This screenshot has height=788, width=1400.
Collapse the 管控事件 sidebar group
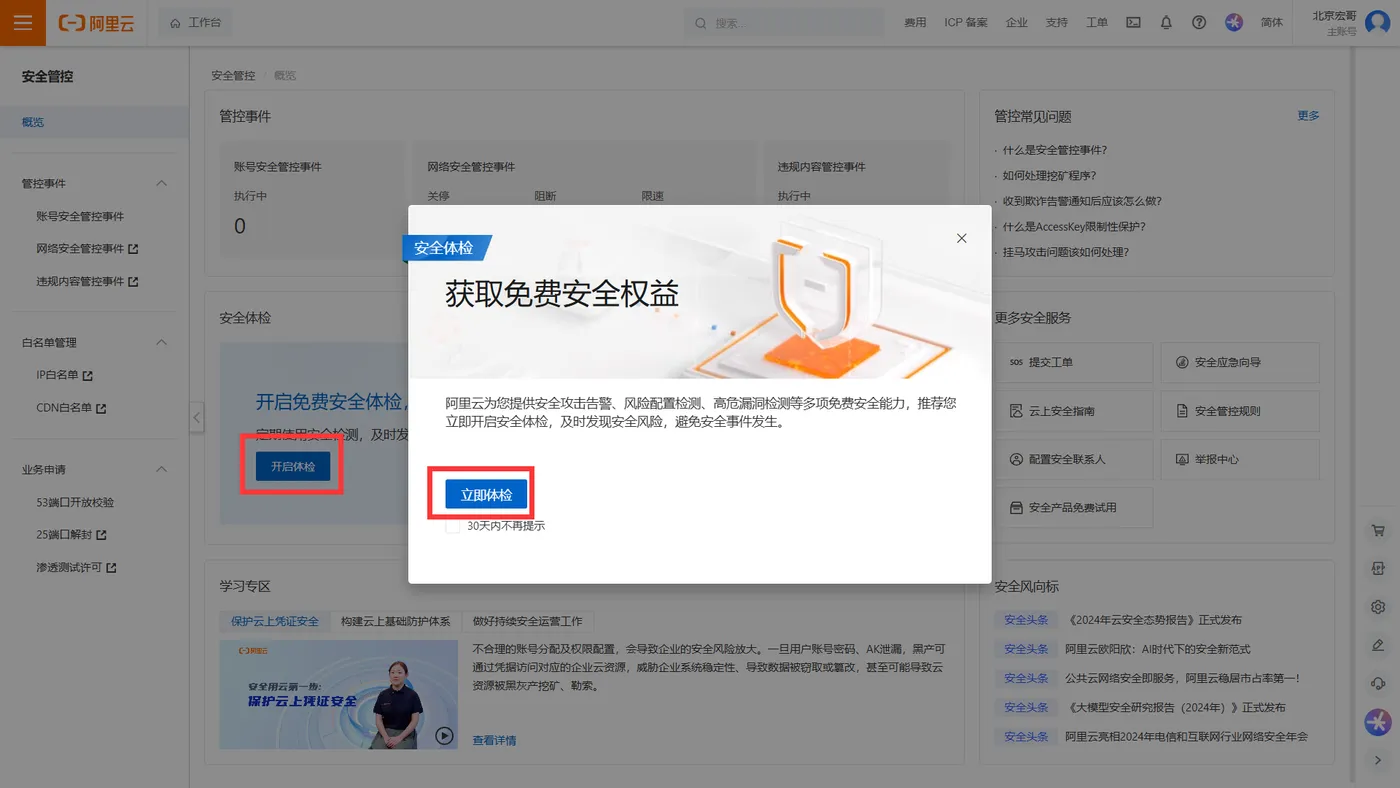pyautogui.click(x=162, y=184)
